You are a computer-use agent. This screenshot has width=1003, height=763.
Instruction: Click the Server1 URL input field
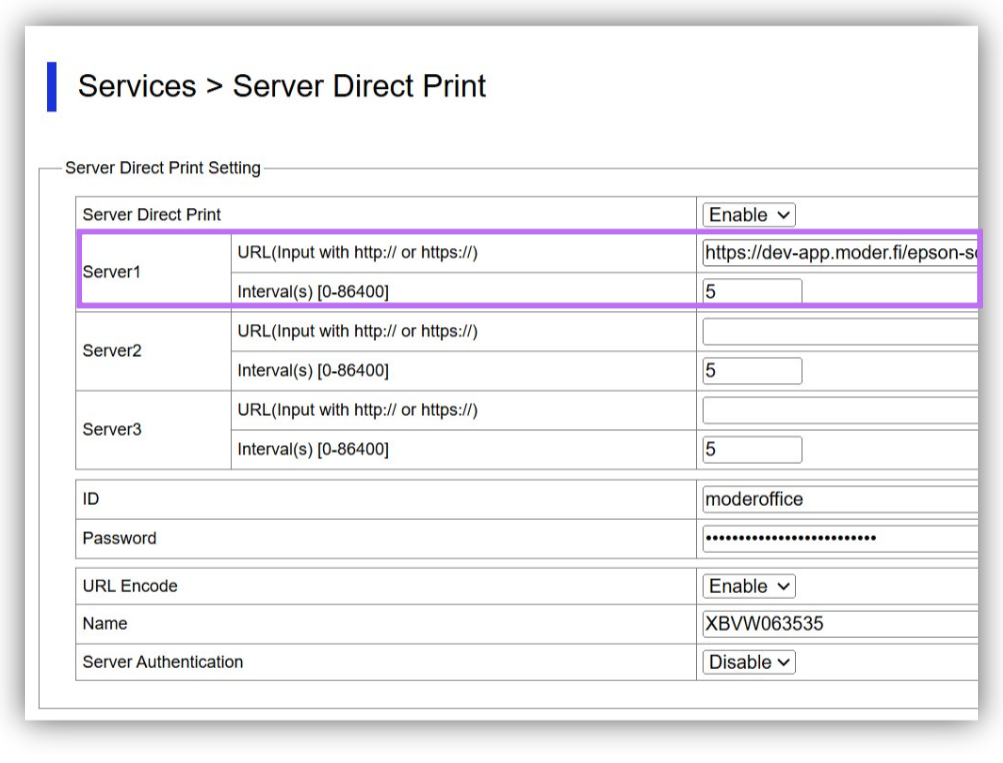point(840,253)
